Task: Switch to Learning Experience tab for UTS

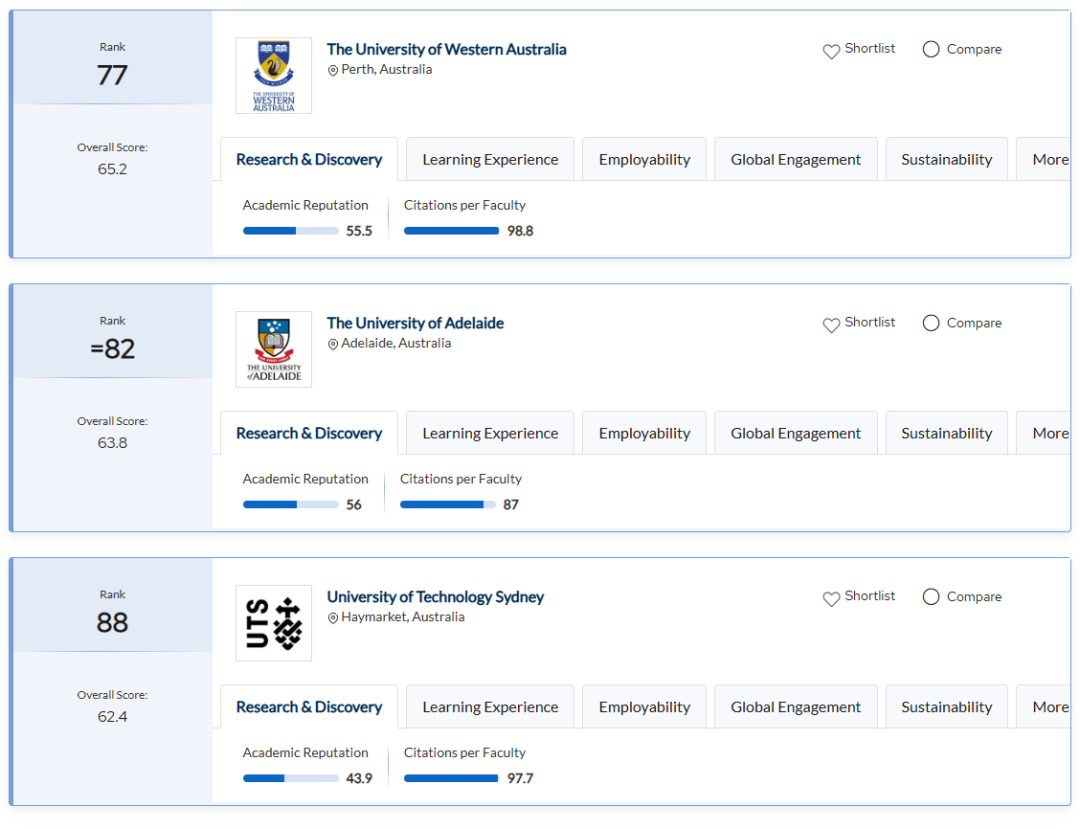Action: point(490,707)
